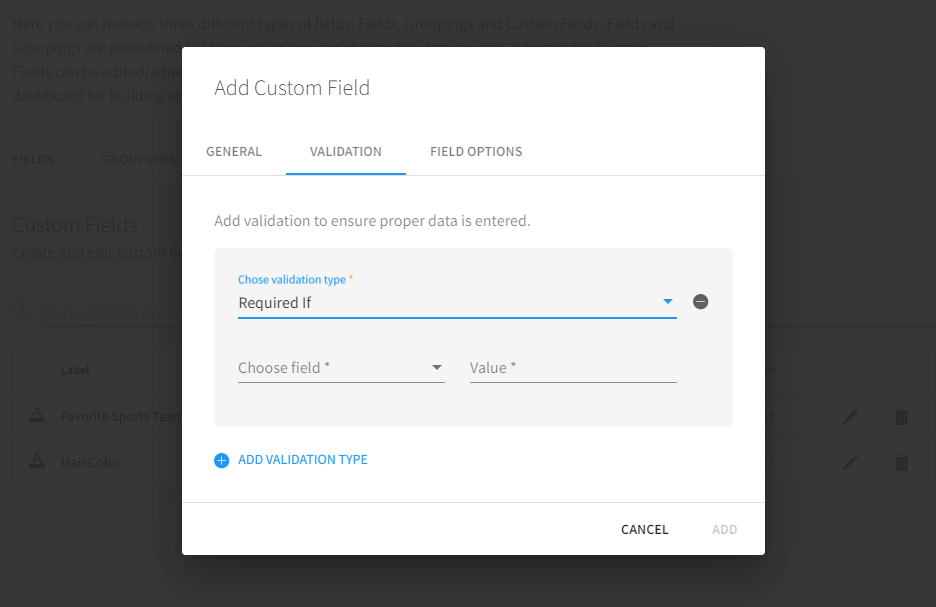Screen dimensions: 936x607
Task: Delete the Hair Color custom field
Action: pos(901,463)
